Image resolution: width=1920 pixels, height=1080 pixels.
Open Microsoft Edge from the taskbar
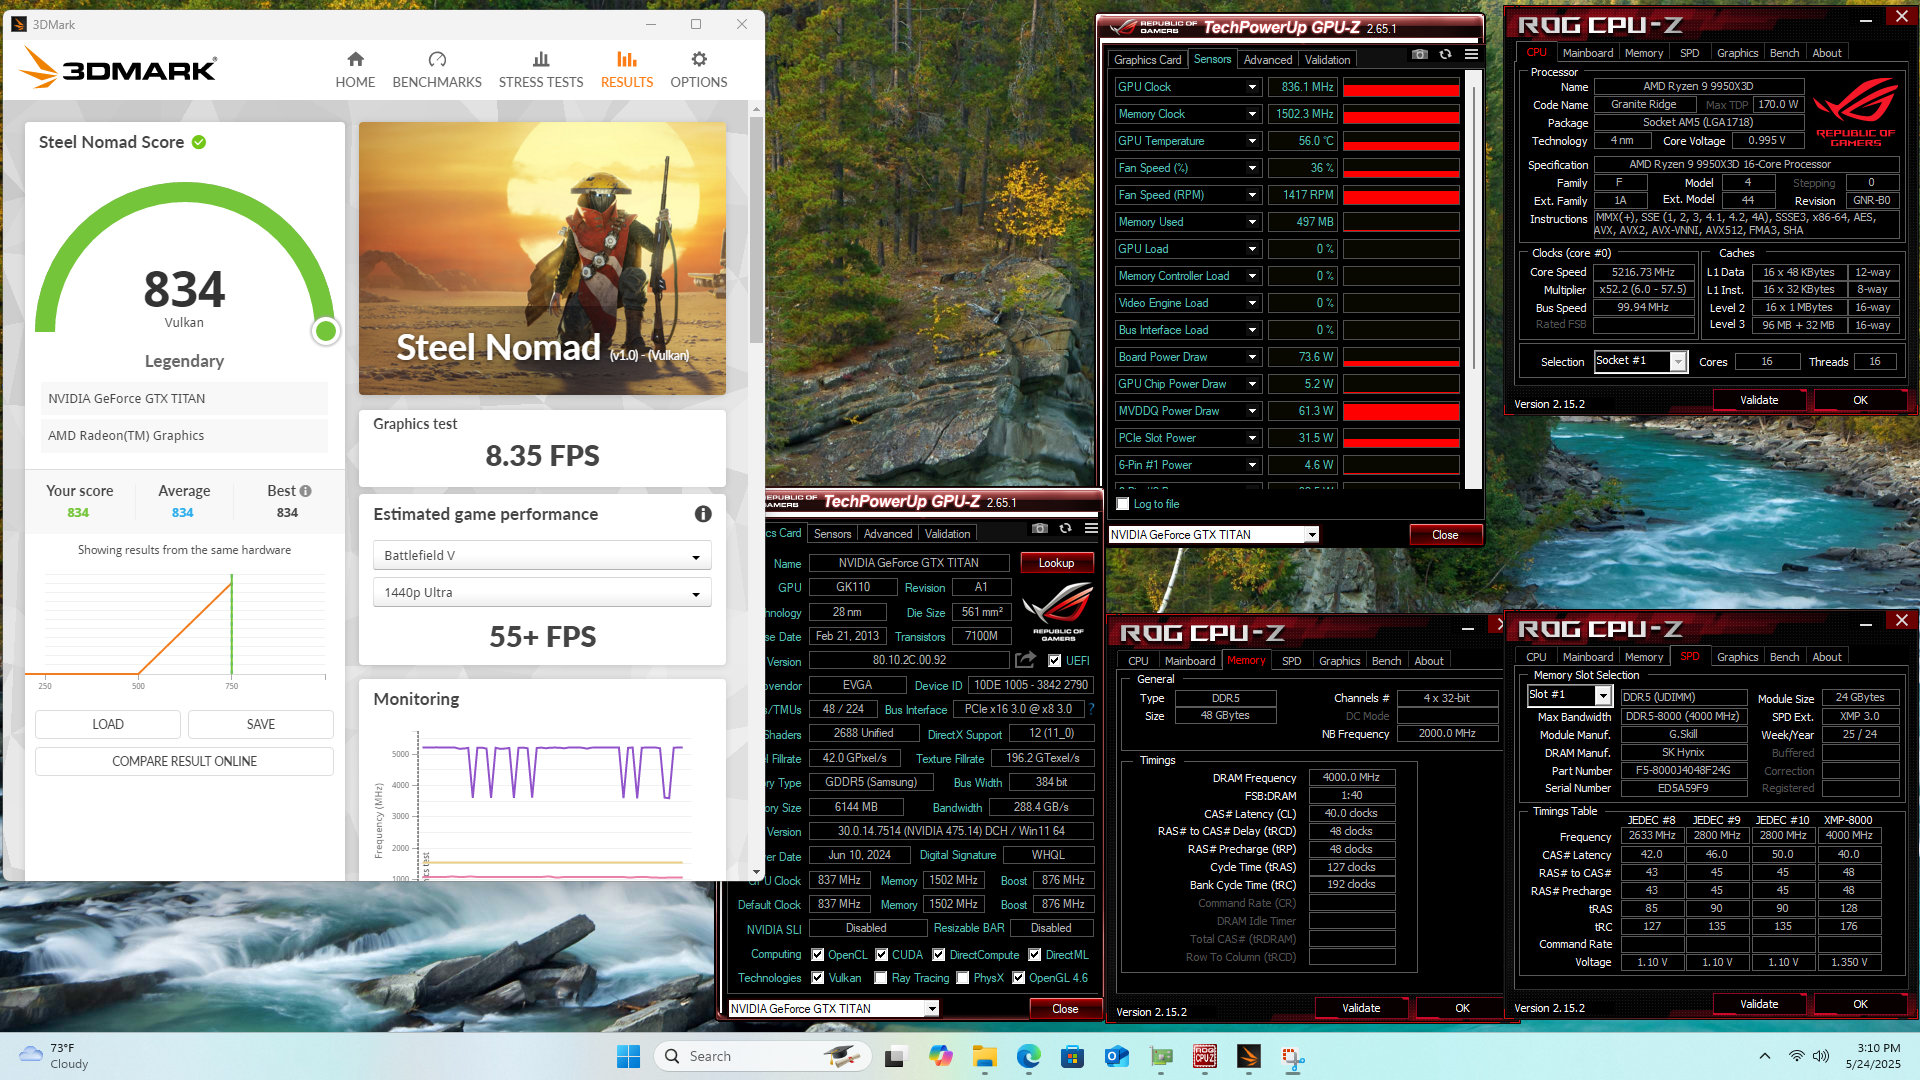(x=1029, y=1056)
